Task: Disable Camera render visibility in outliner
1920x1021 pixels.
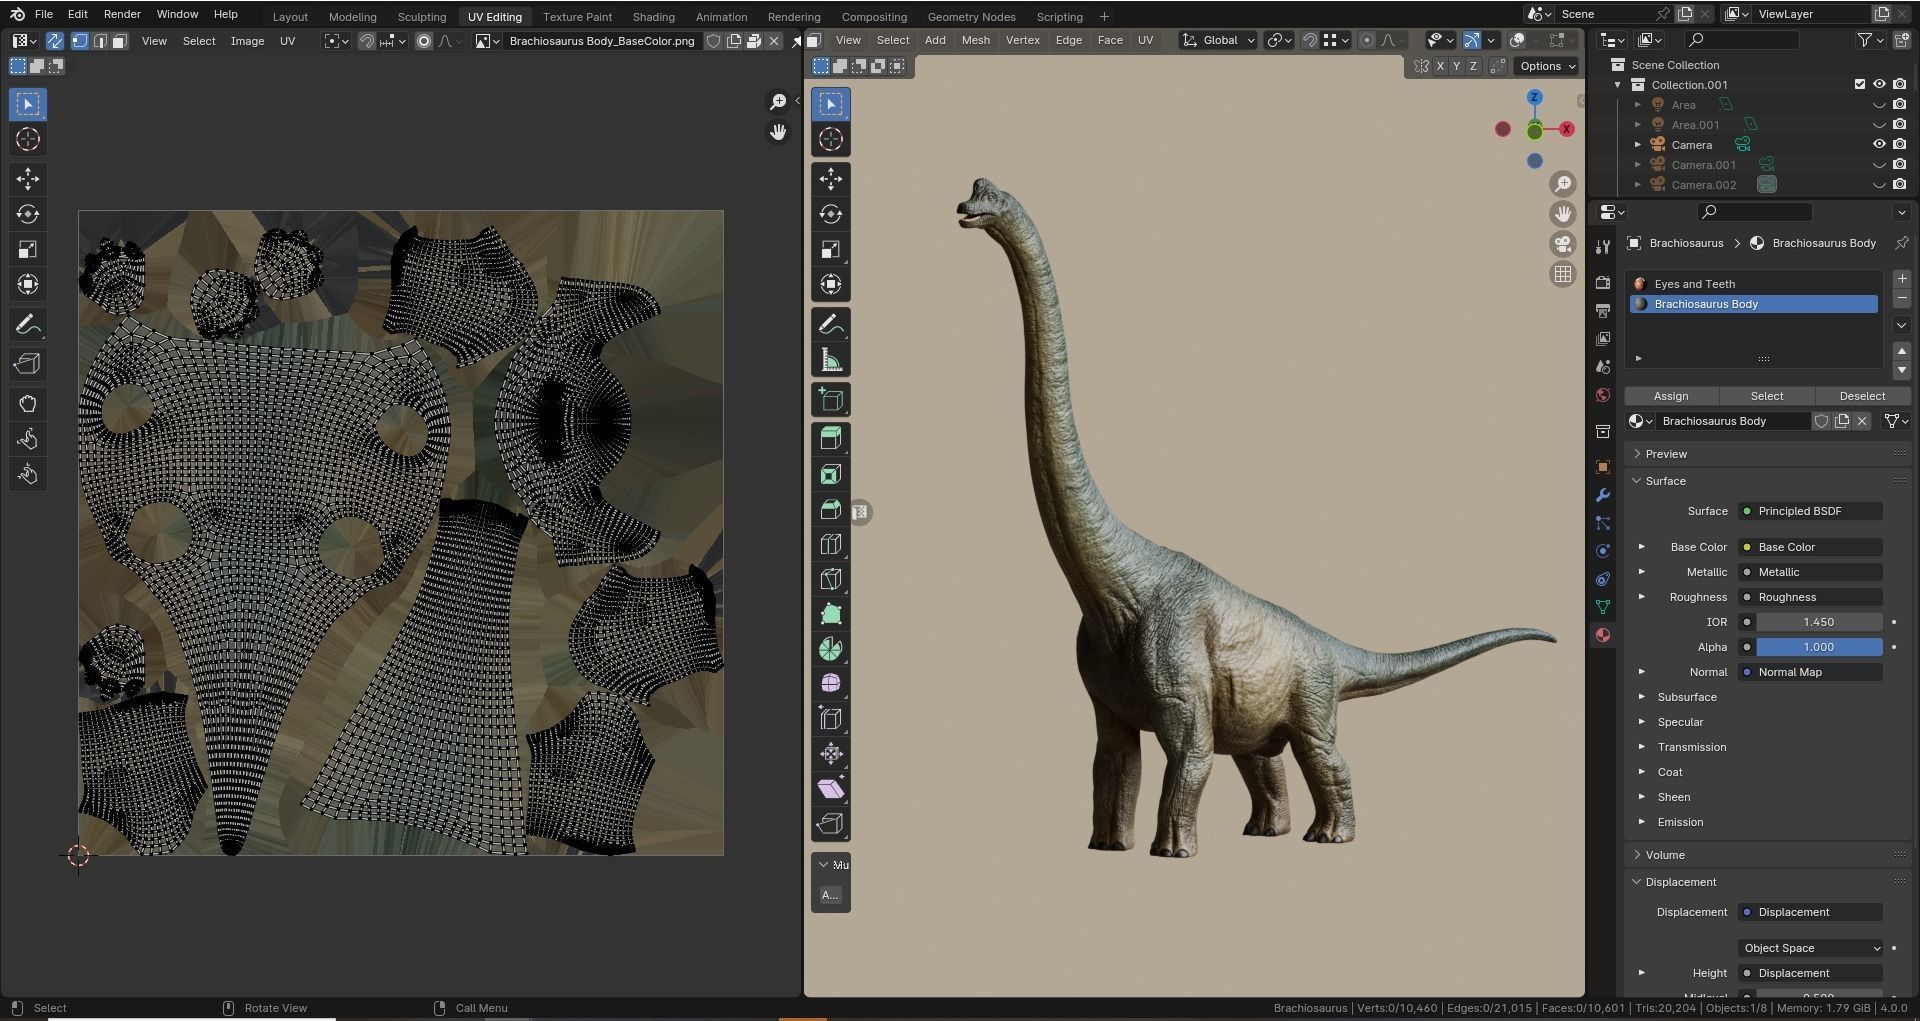Action: click(x=1900, y=144)
